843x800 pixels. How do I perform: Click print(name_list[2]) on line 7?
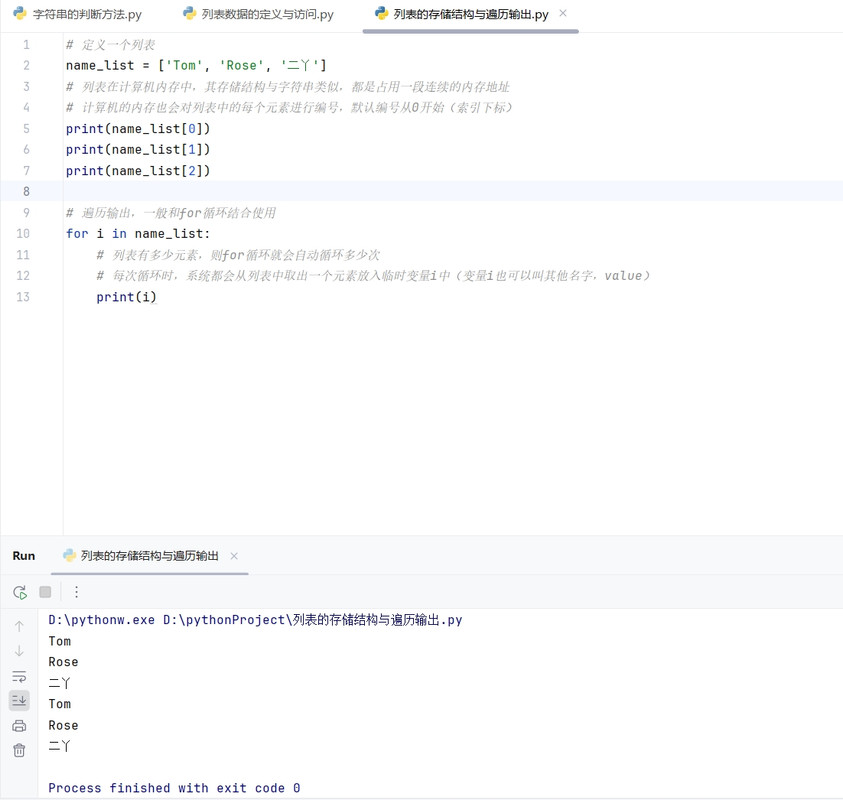point(138,171)
